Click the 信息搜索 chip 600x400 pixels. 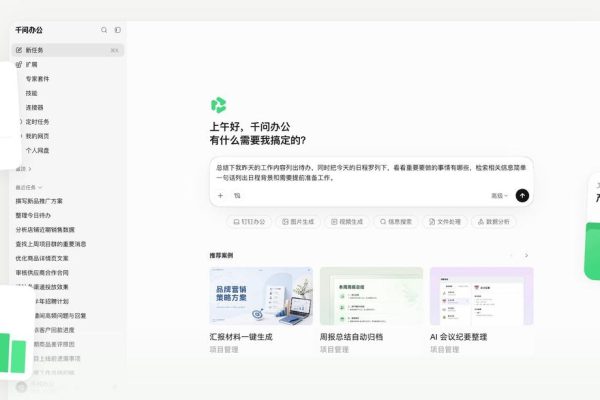396,222
